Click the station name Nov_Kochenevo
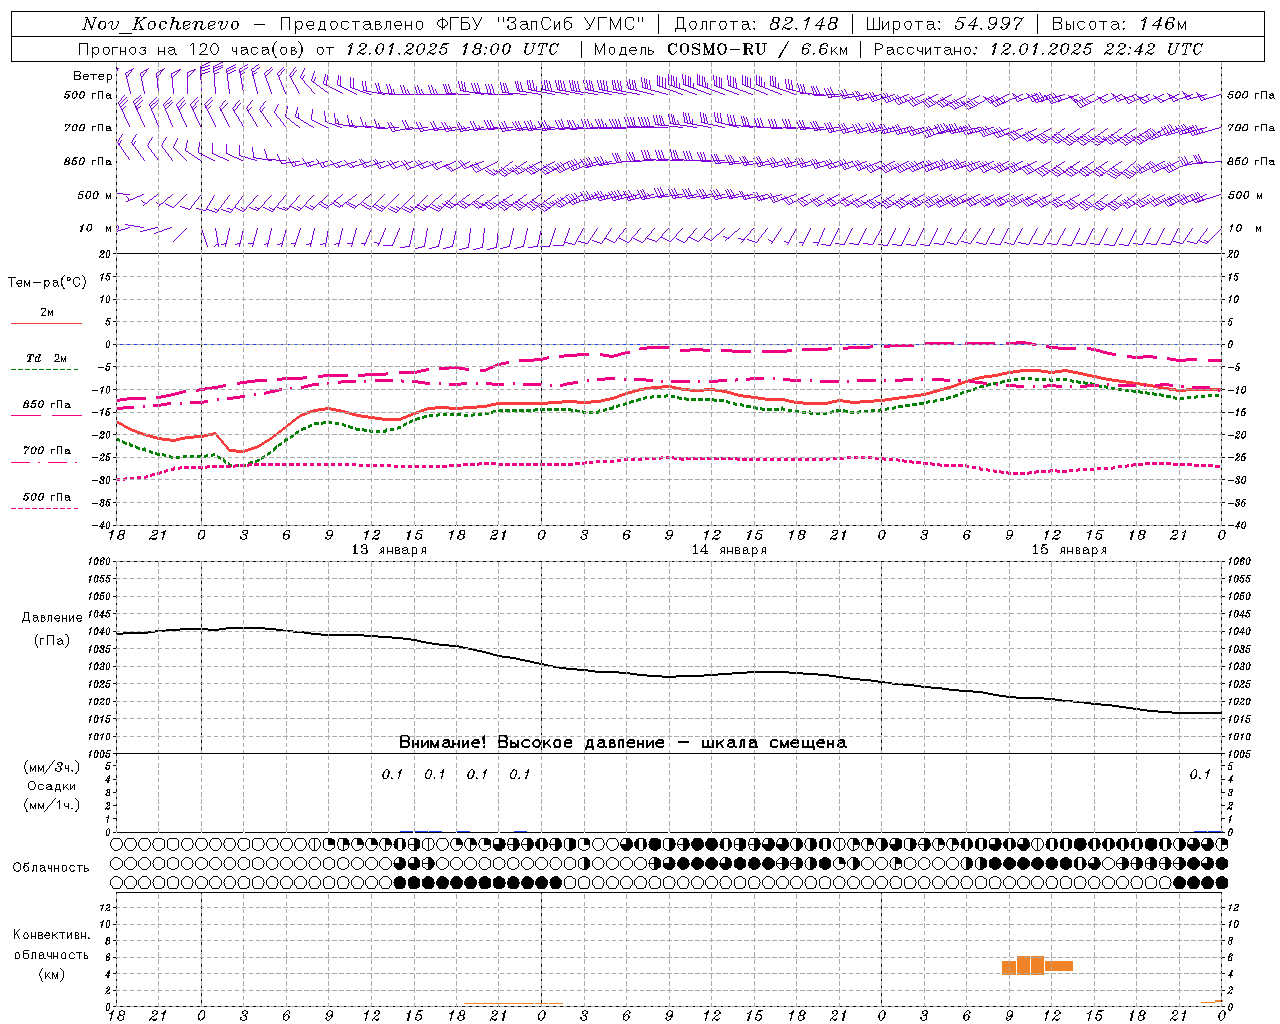The width and height of the screenshot is (1280, 1024). [x=161, y=24]
